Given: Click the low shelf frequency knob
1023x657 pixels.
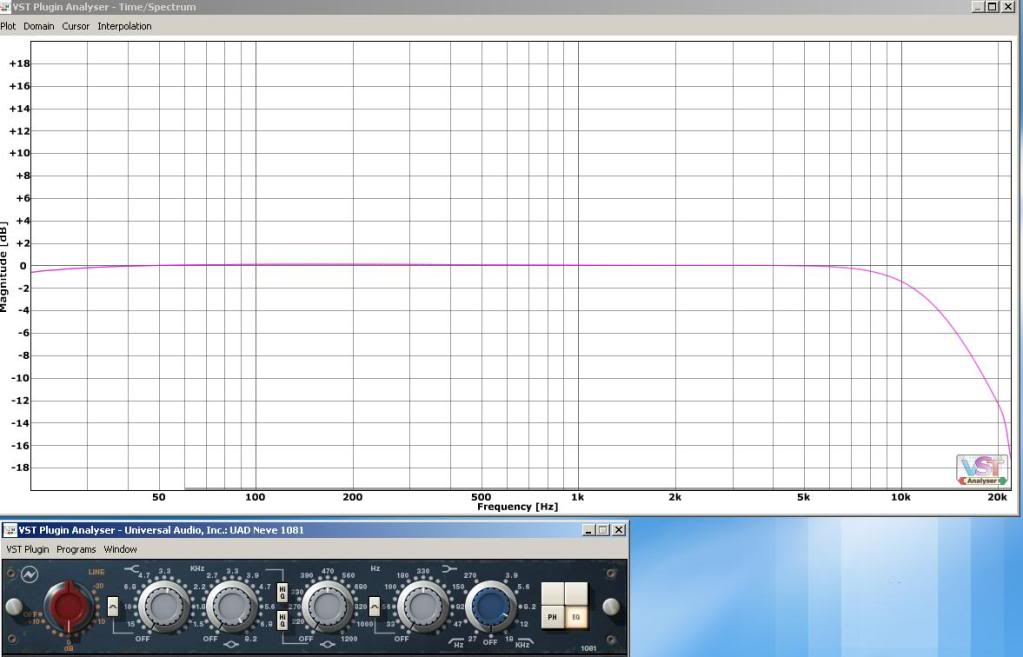Looking at the screenshot, I should click(421, 606).
